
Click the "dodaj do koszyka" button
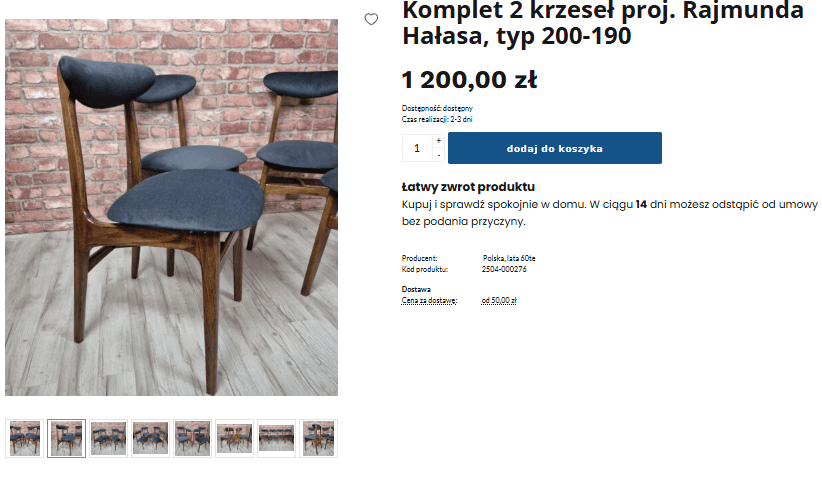555,148
